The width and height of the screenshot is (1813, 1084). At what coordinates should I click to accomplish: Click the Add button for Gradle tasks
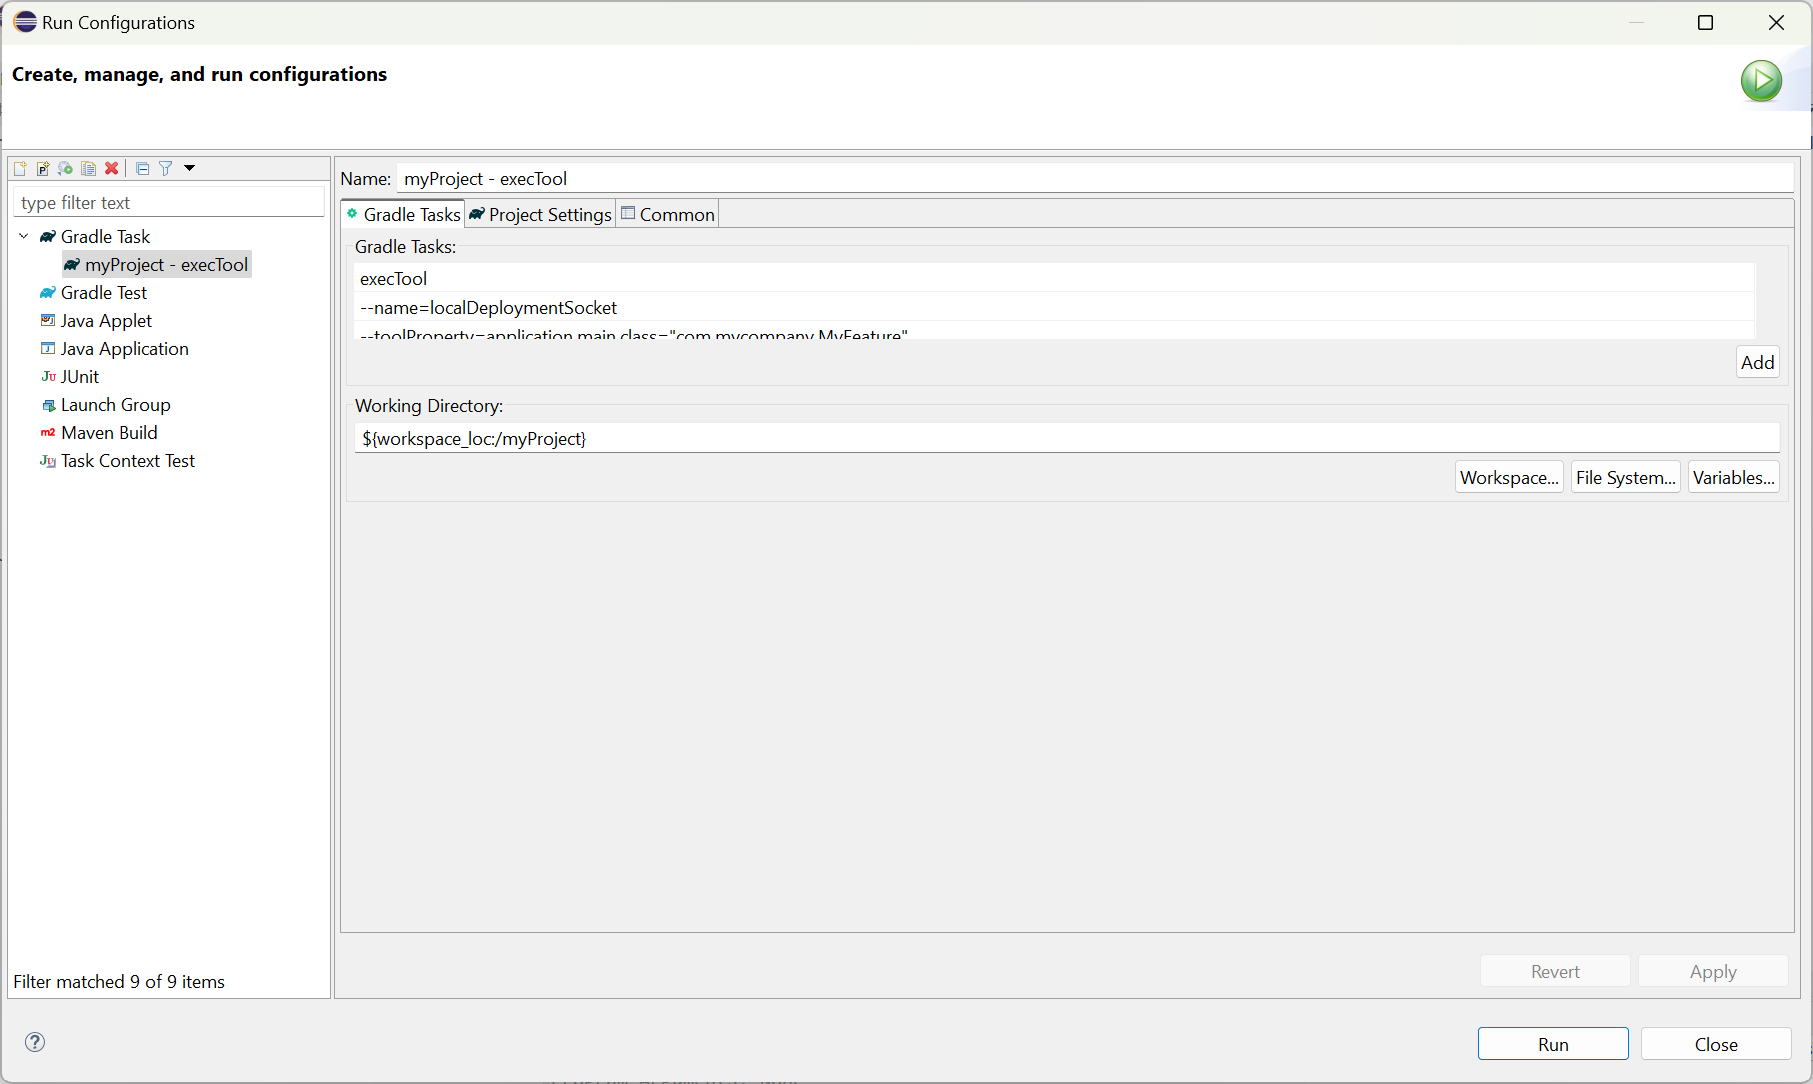(1757, 363)
